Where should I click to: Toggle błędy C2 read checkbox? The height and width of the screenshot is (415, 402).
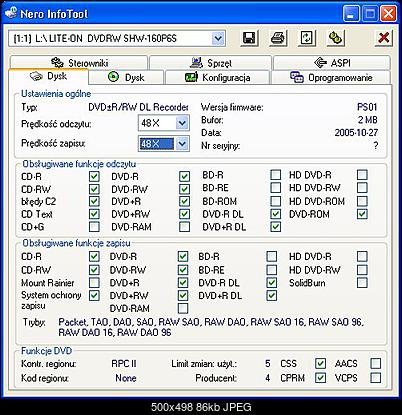[94, 201]
